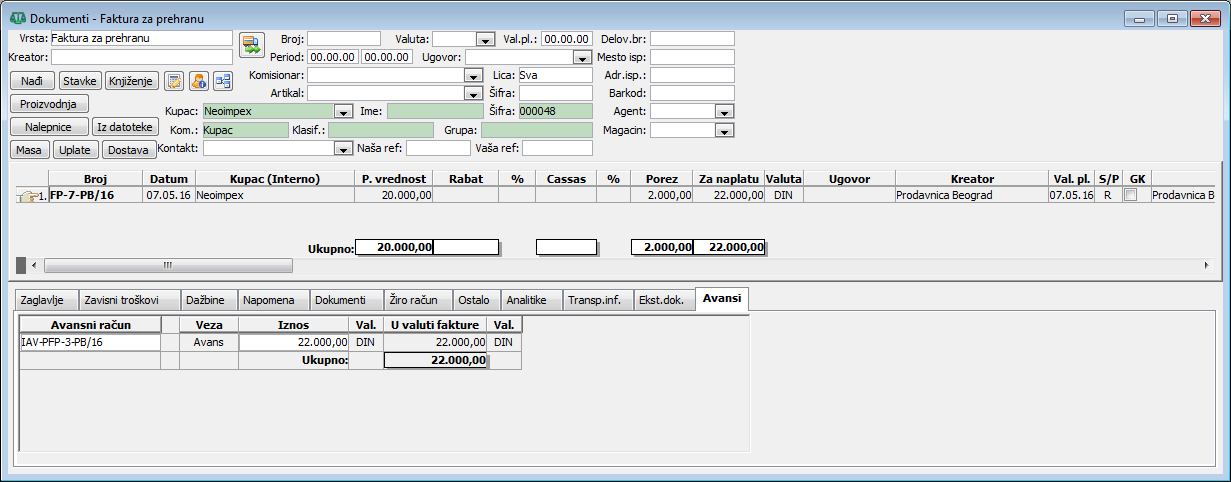Open the Komisionar dropdown list
The width and height of the screenshot is (1231, 482).
(473, 75)
